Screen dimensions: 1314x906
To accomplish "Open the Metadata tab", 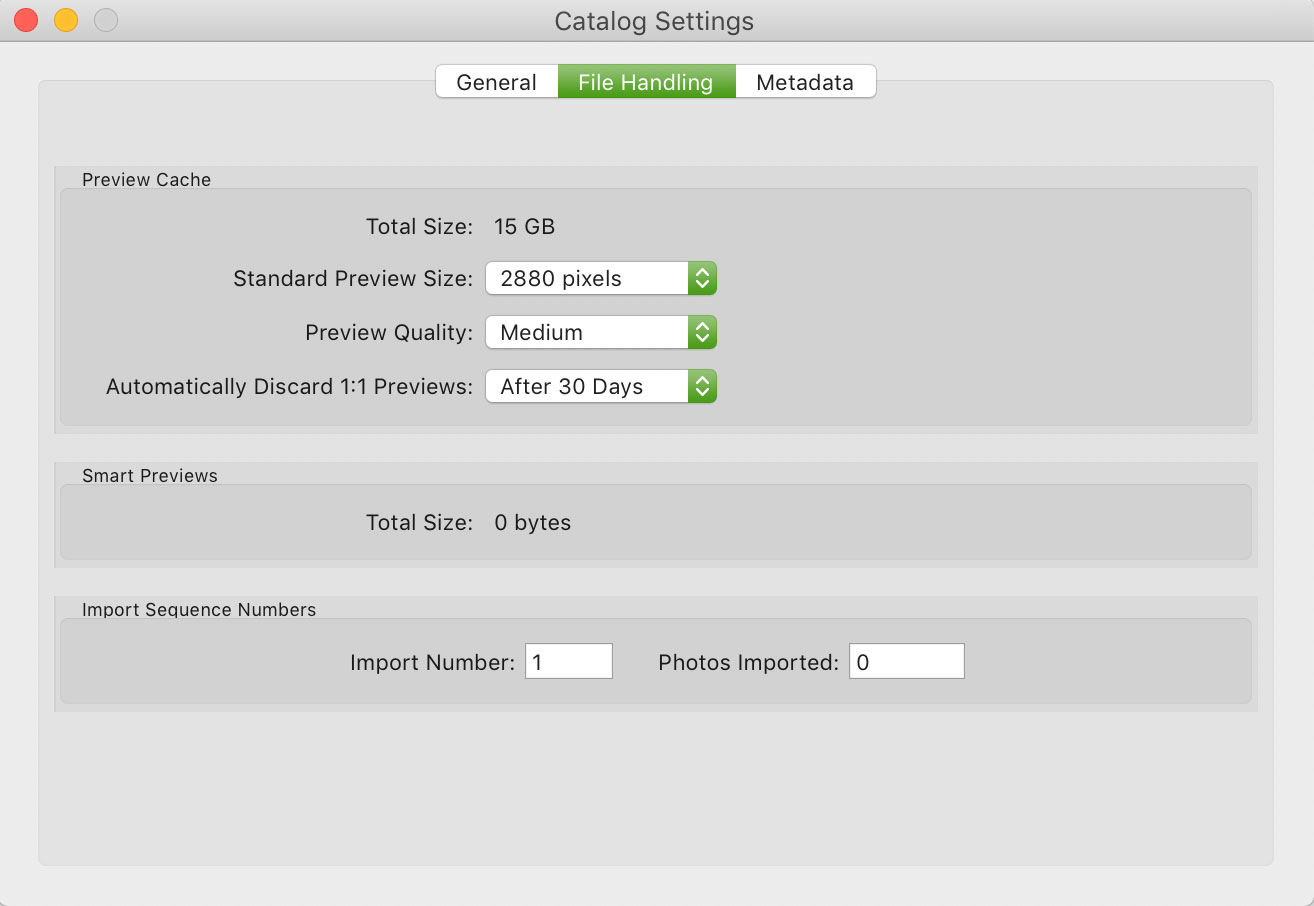I will pyautogui.click(x=805, y=82).
